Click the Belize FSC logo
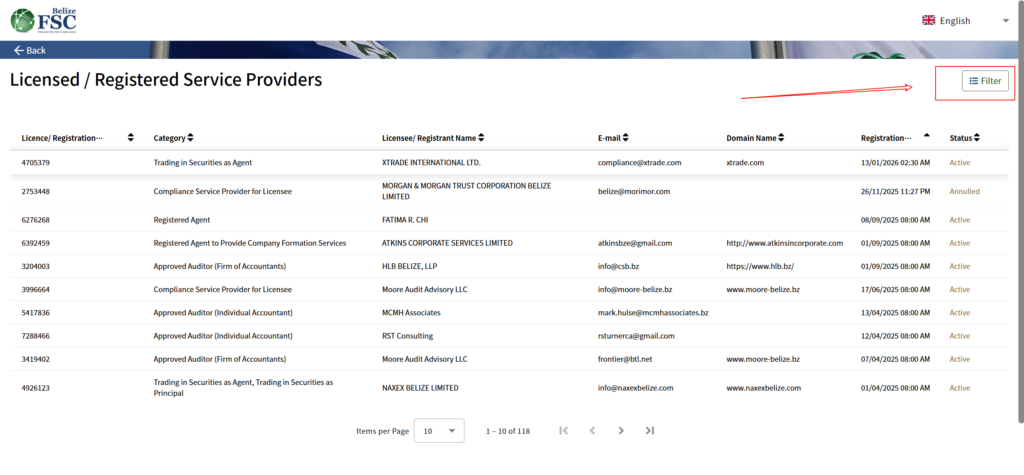 click(43, 20)
